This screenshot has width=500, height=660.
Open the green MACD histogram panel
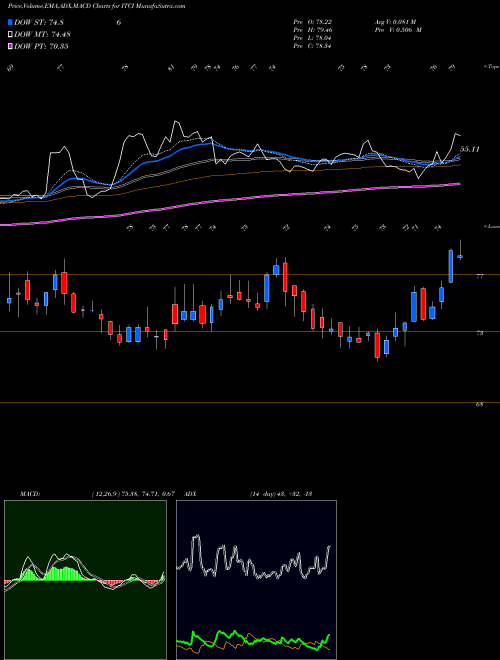(85, 580)
